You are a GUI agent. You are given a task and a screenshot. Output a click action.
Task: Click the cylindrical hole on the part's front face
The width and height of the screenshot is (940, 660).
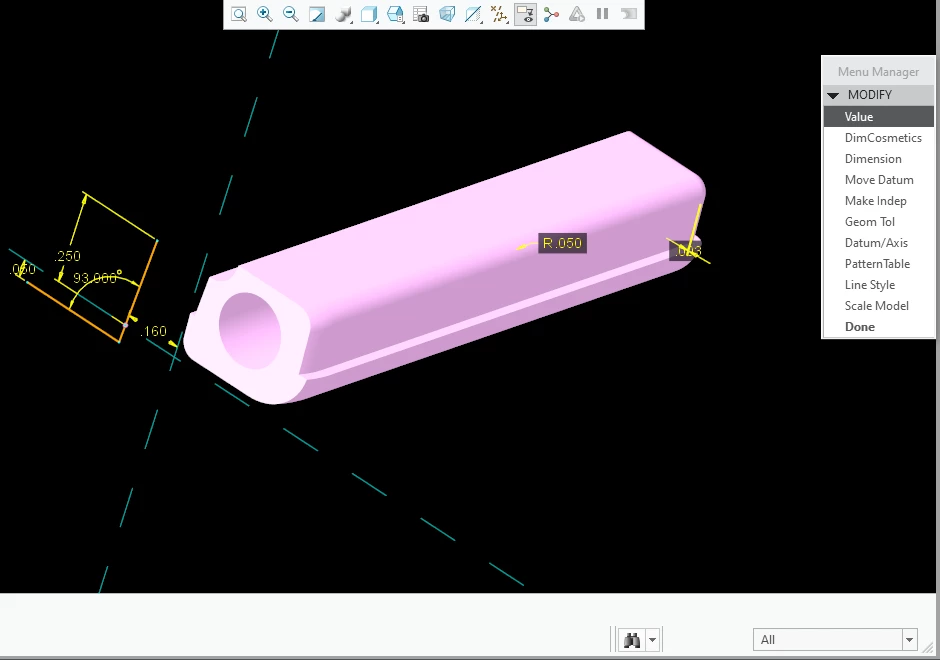point(250,331)
